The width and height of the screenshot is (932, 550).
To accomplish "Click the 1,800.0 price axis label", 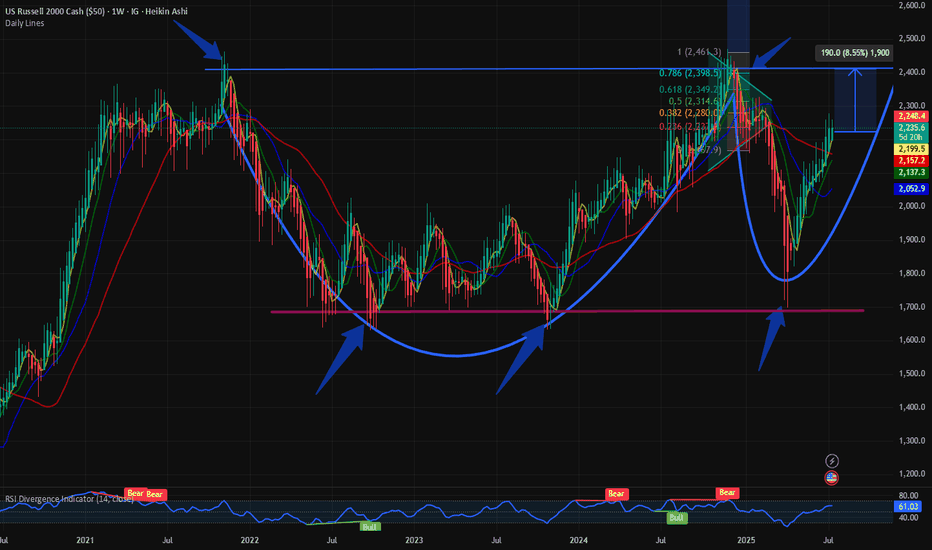I will (x=911, y=274).
